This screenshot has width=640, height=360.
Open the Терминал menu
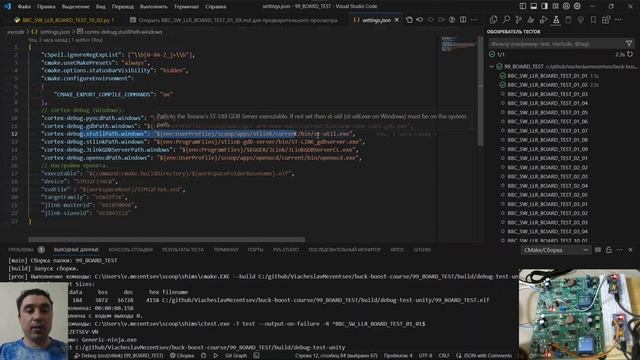[x=186, y=7]
